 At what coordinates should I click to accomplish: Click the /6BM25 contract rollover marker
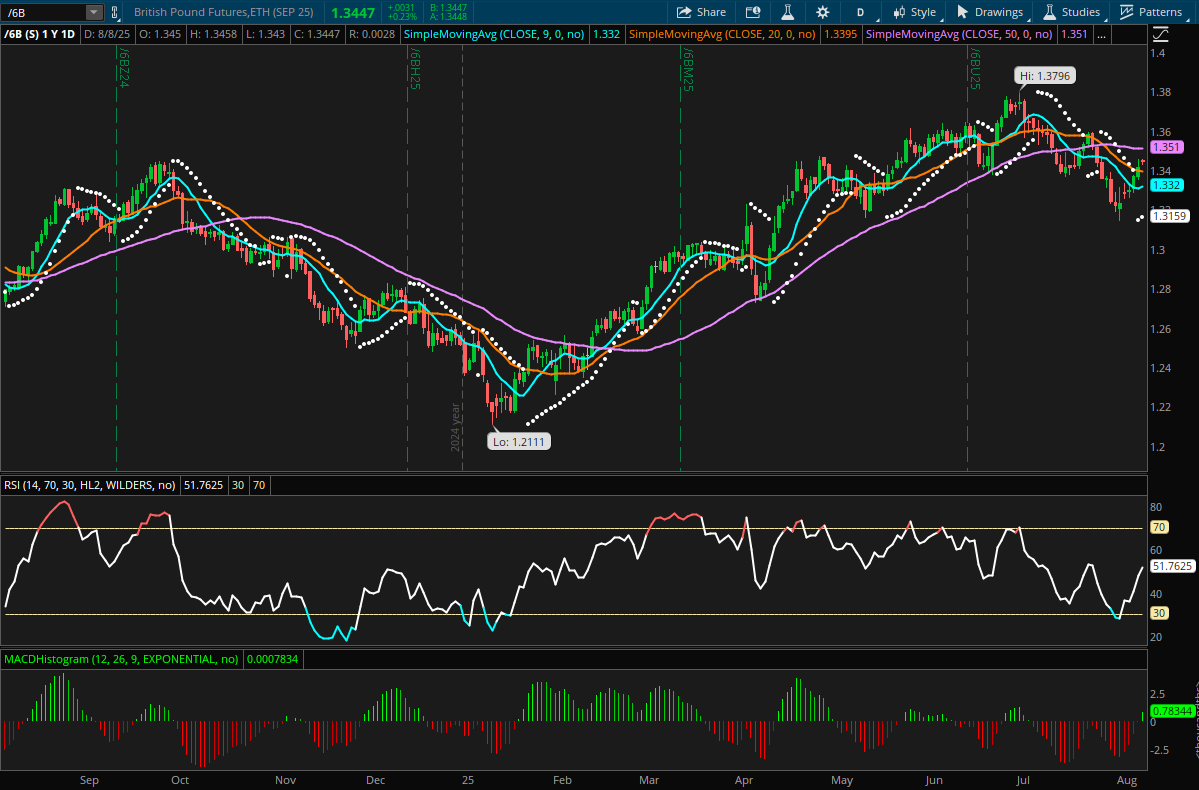tap(687, 70)
